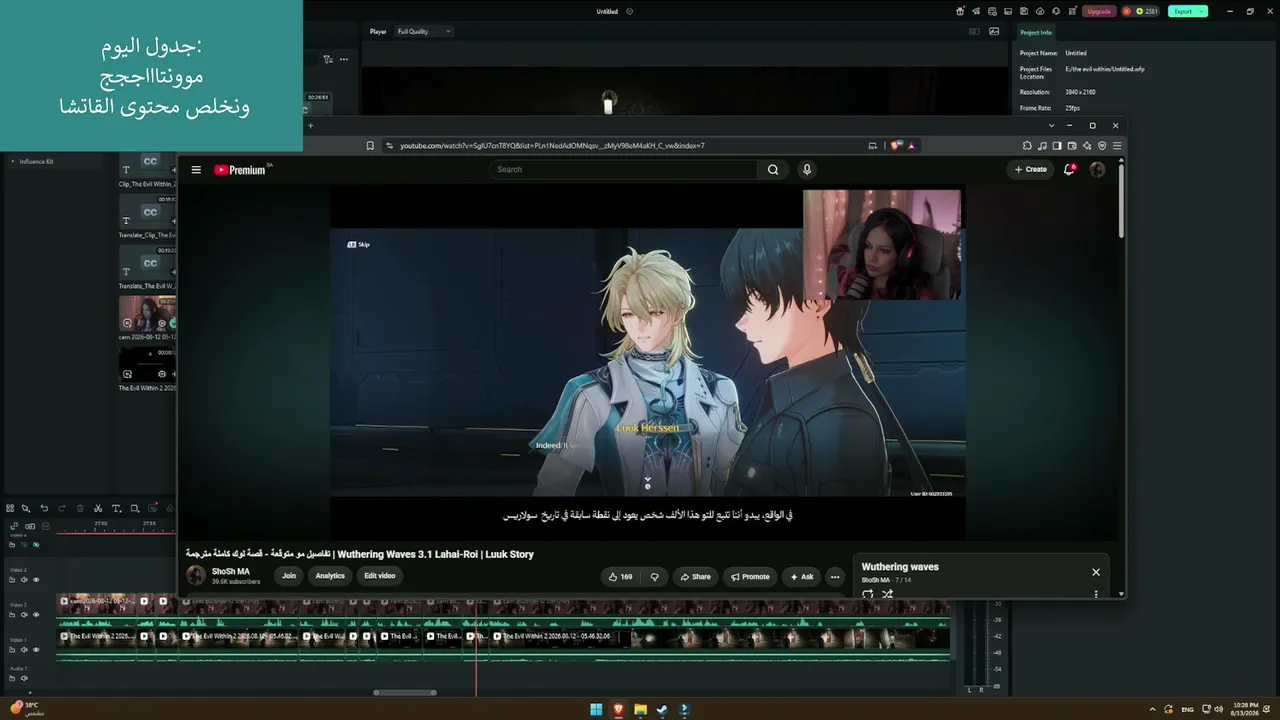This screenshot has width=1280, height=720.
Task: Click the YouTube Create button
Action: 1030,170
